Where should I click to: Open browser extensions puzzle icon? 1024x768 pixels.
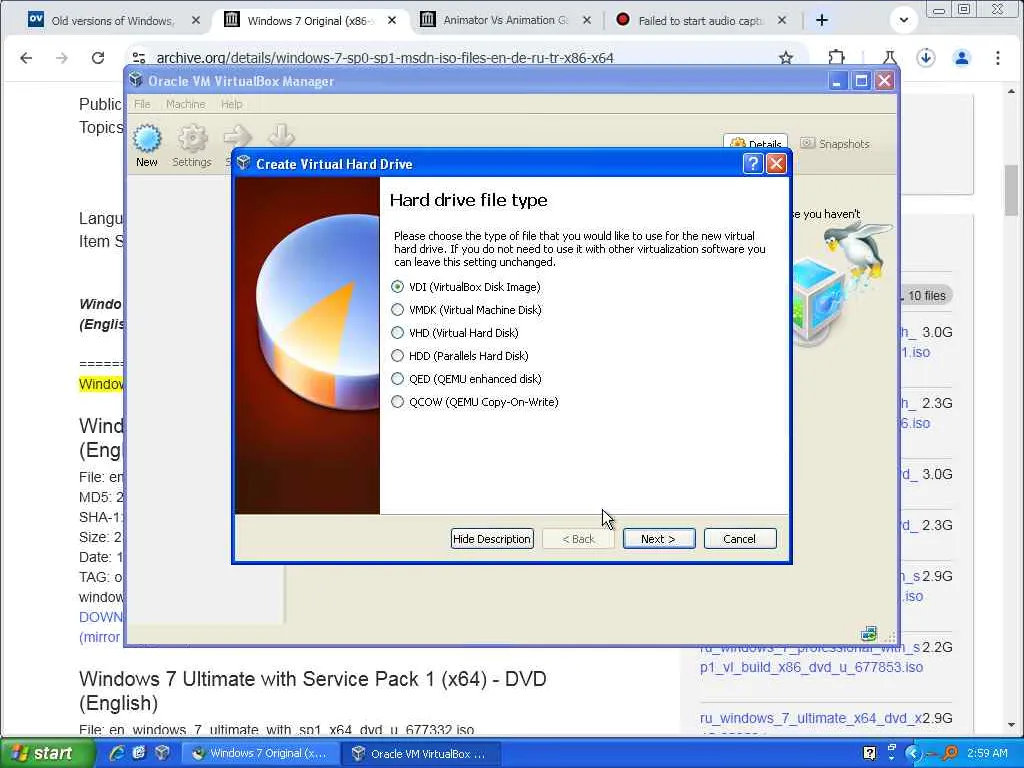[837, 58]
